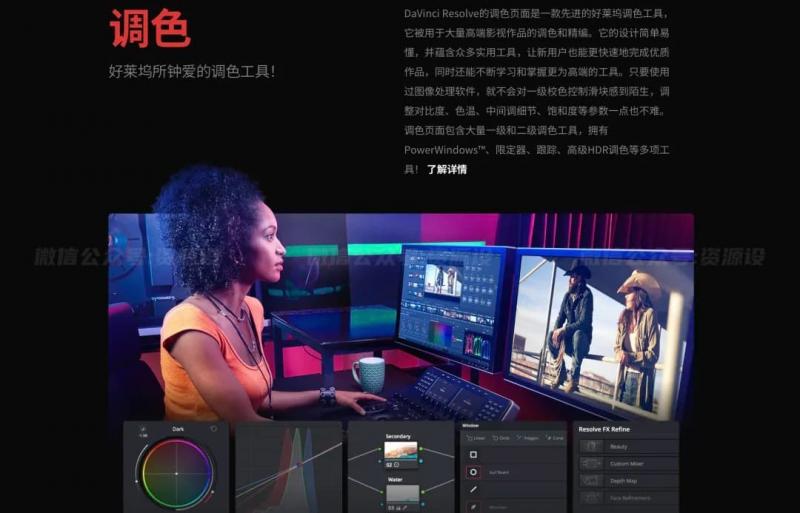This screenshot has width=800, height=513.
Task: Click the Secondary node thumbnail
Action: point(400,450)
